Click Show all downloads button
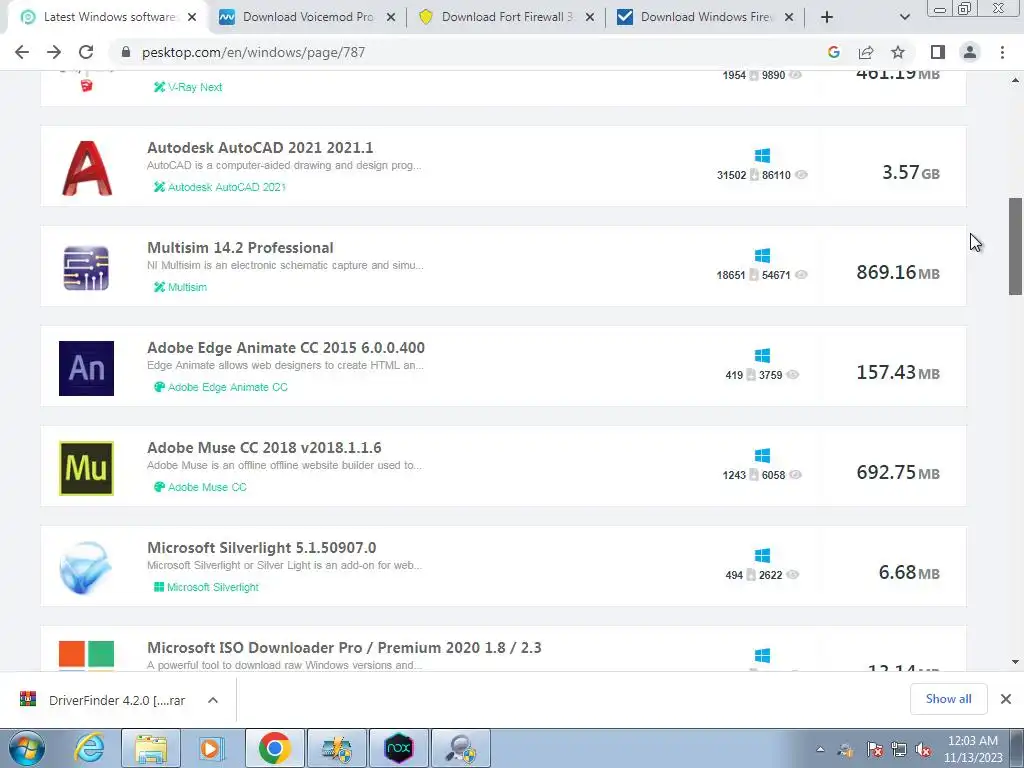The height and width of the screenshot is (768, 1024). tap(948, 699)
